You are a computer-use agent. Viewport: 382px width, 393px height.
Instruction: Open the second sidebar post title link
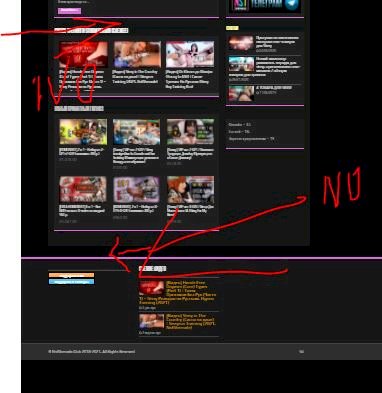coord(278,66)
